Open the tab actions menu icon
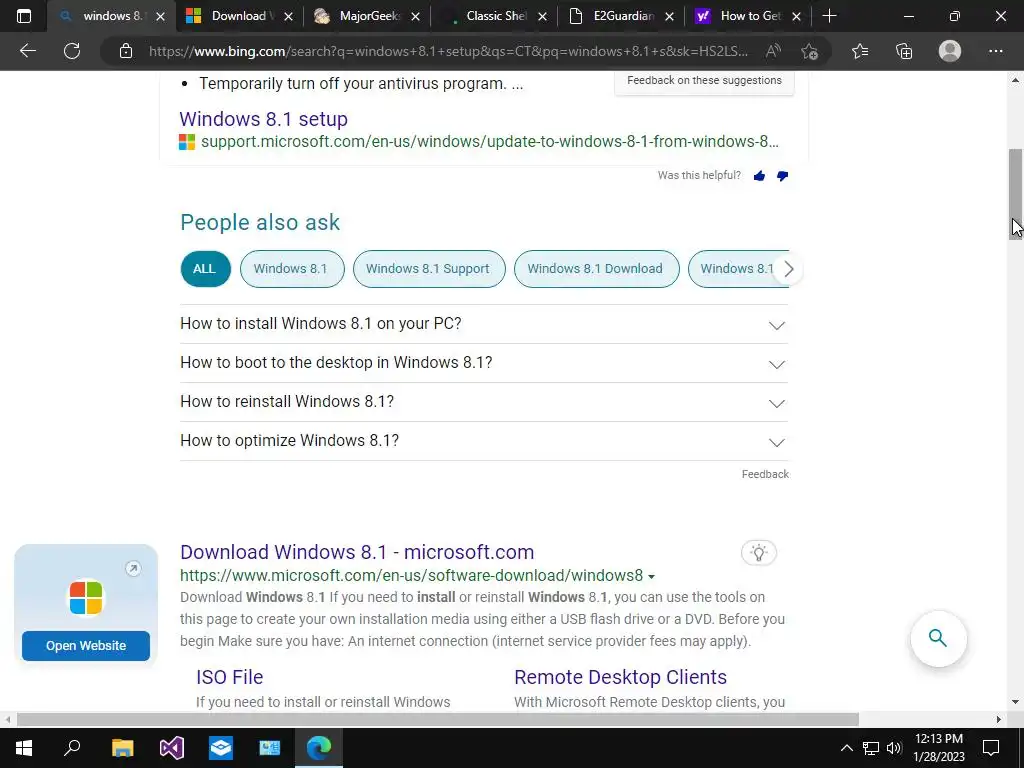The height and width of the screenshot is (768, 1024). tap(24, 16)
